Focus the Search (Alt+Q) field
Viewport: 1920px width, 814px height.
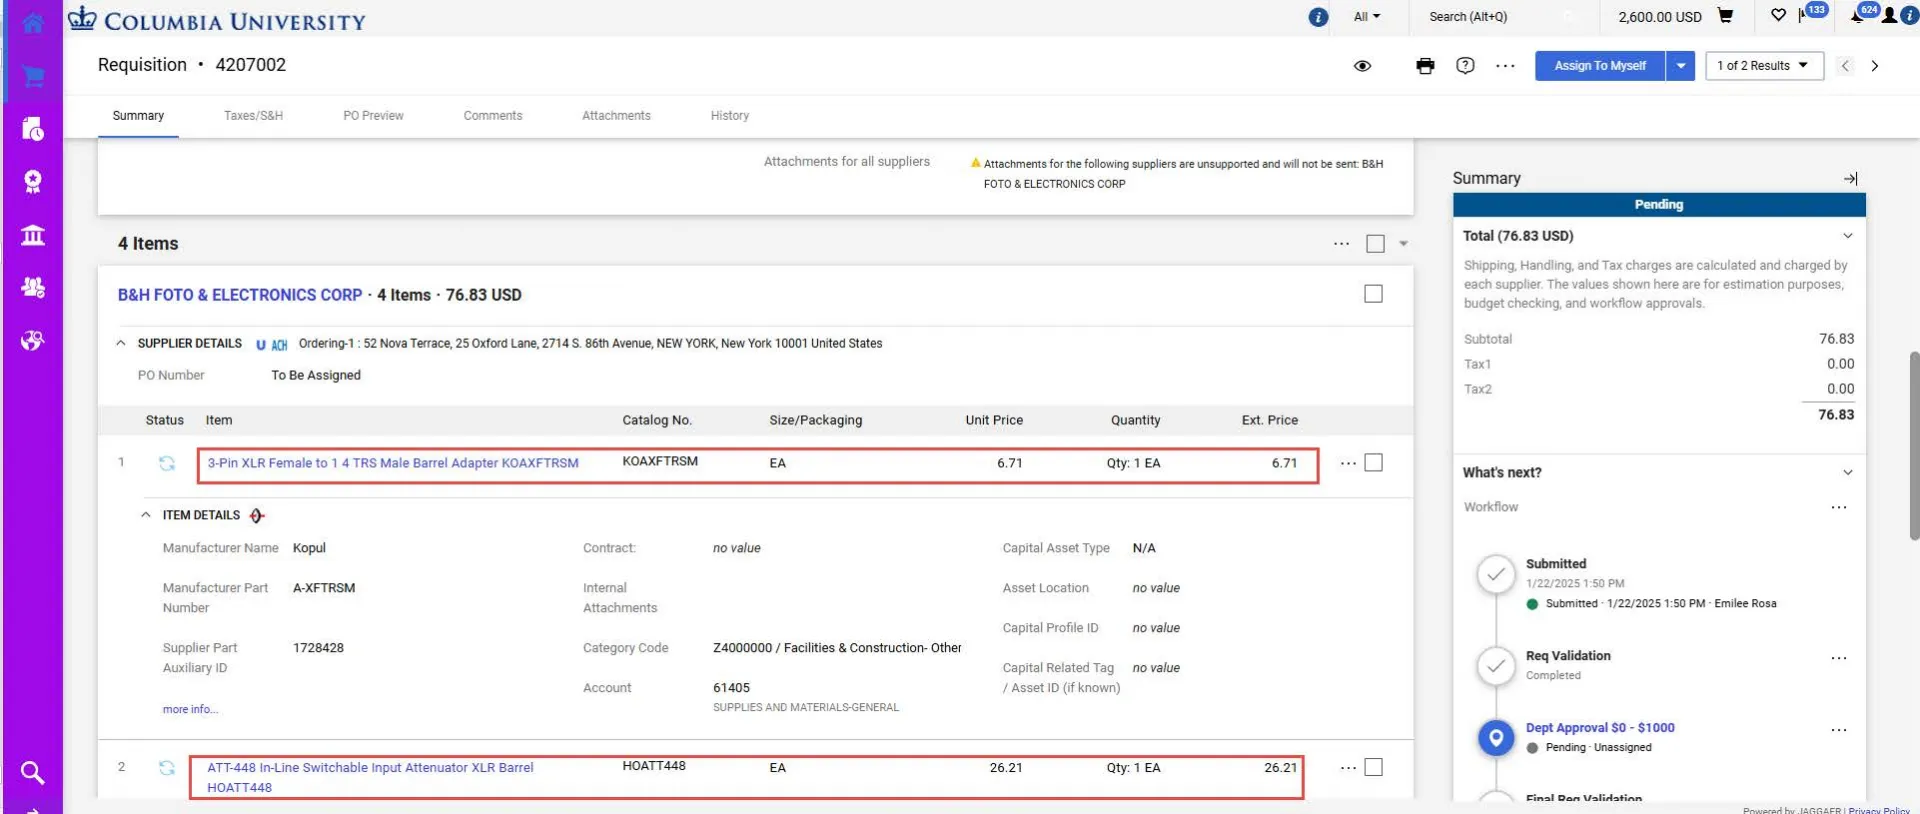click(x=1500, y=17)
